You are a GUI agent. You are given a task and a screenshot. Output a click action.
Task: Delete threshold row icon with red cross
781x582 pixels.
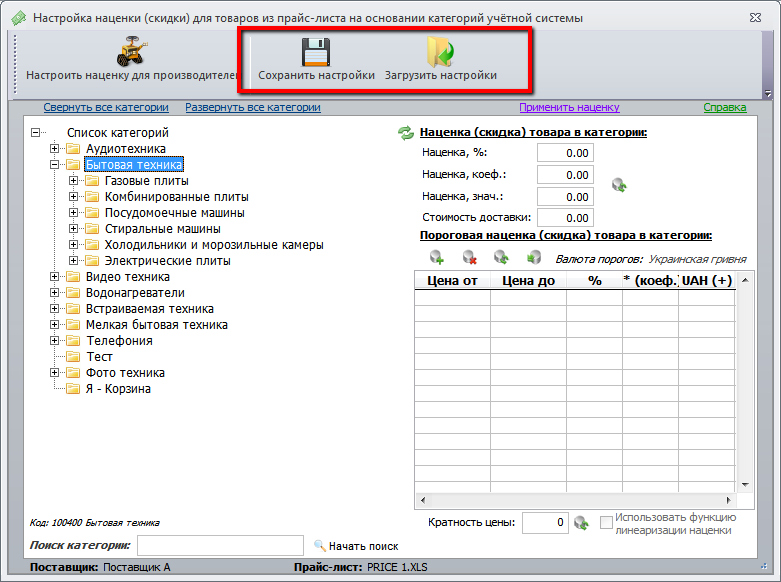click(469, 257)
